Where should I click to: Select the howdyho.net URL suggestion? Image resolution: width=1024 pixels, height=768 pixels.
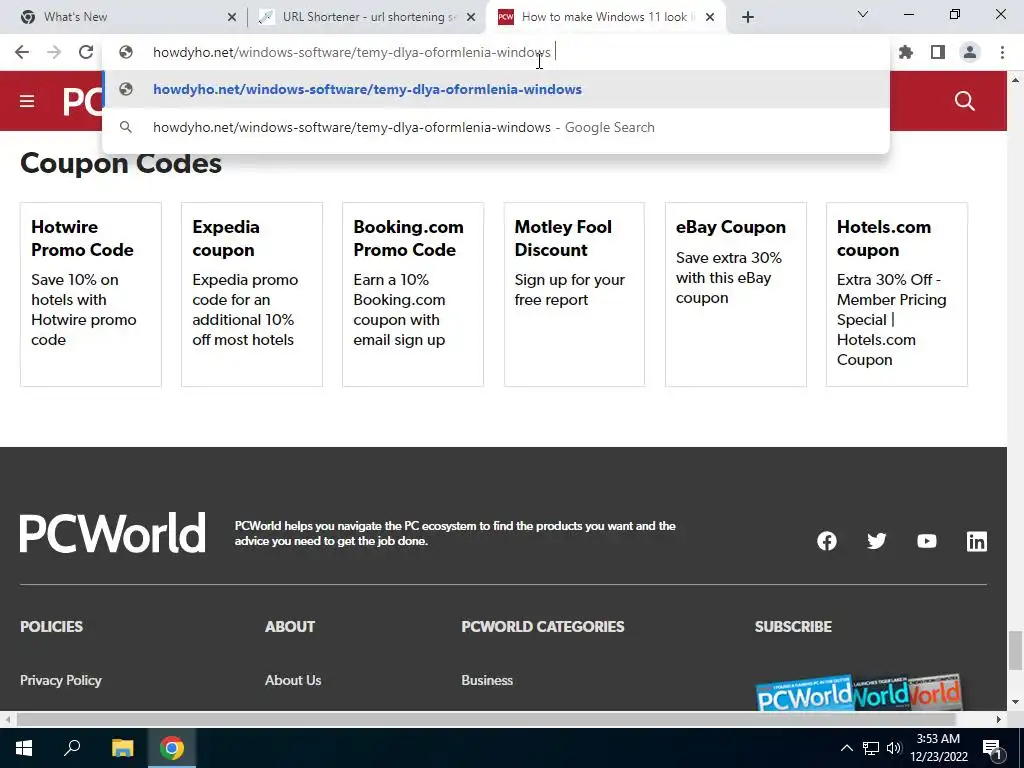pos(496,89)
